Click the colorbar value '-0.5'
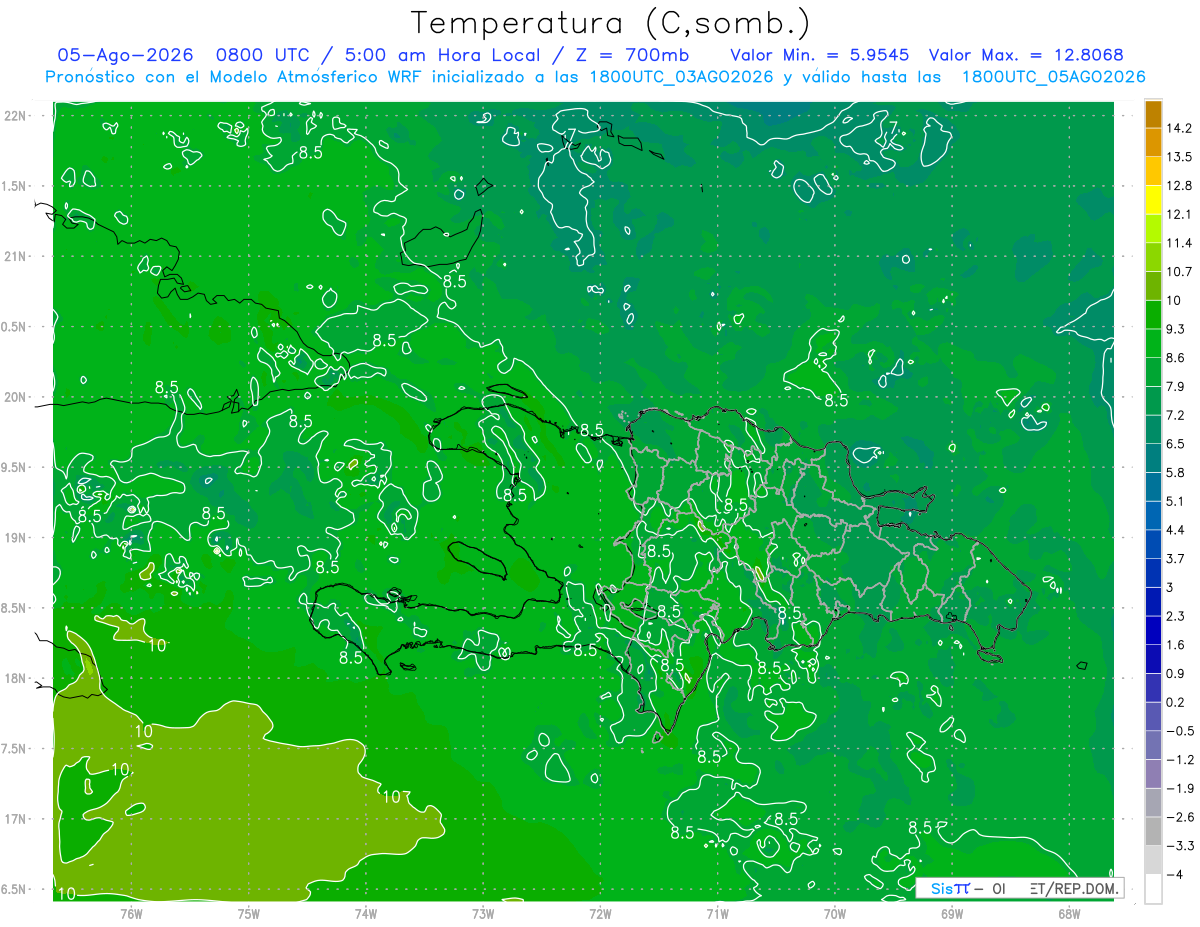The height and width of the screenshot is (927, 1200). coord(1180,731)
